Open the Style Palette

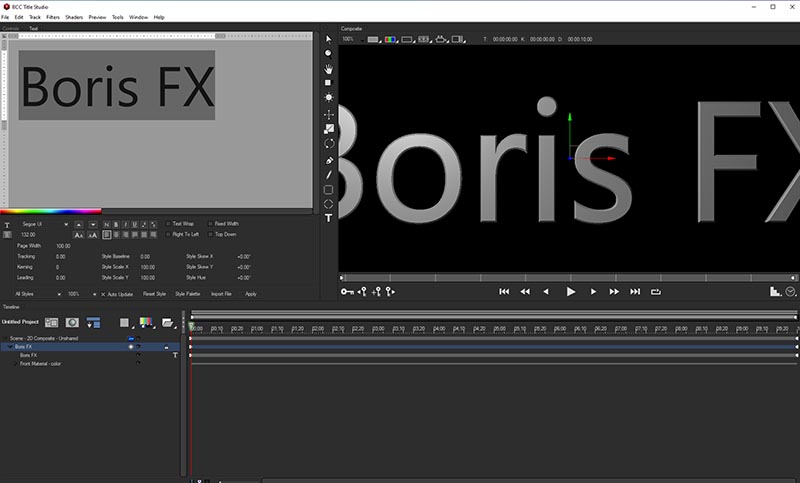coord(187,294)
